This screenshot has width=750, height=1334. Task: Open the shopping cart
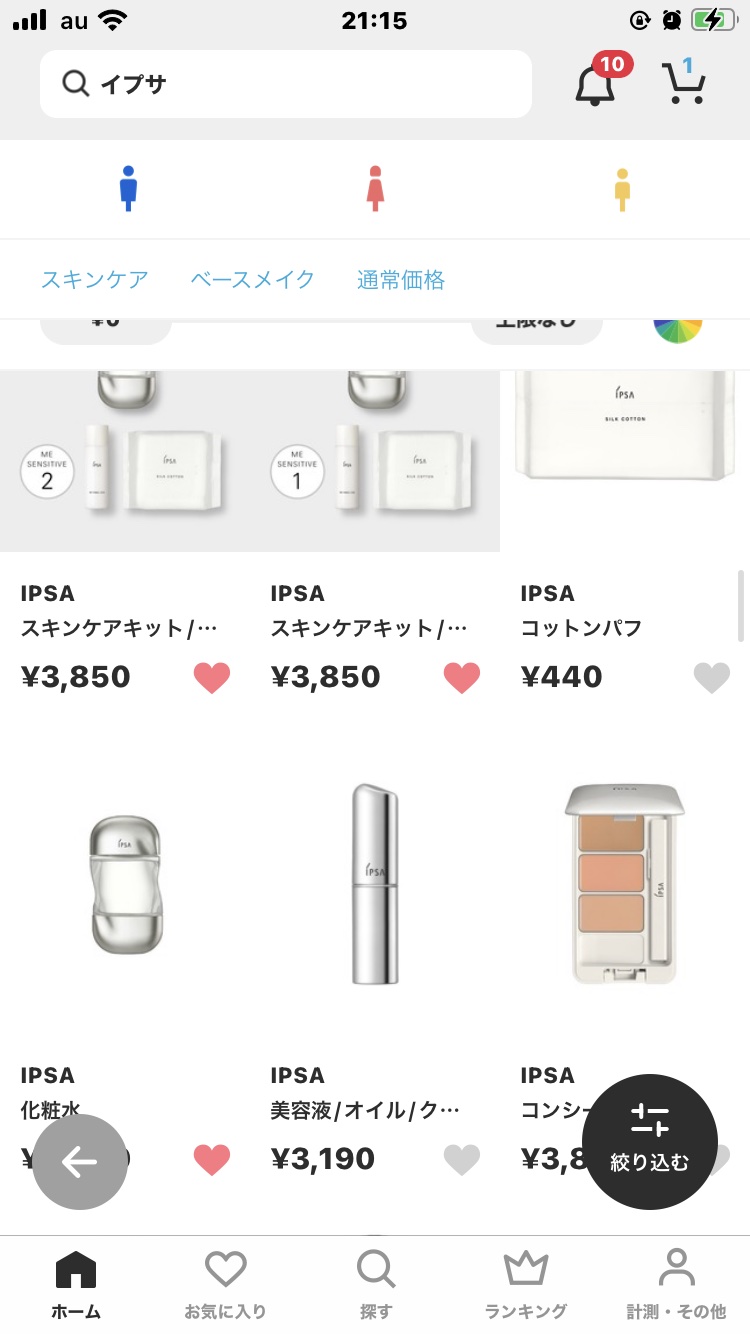coord(684,83)
